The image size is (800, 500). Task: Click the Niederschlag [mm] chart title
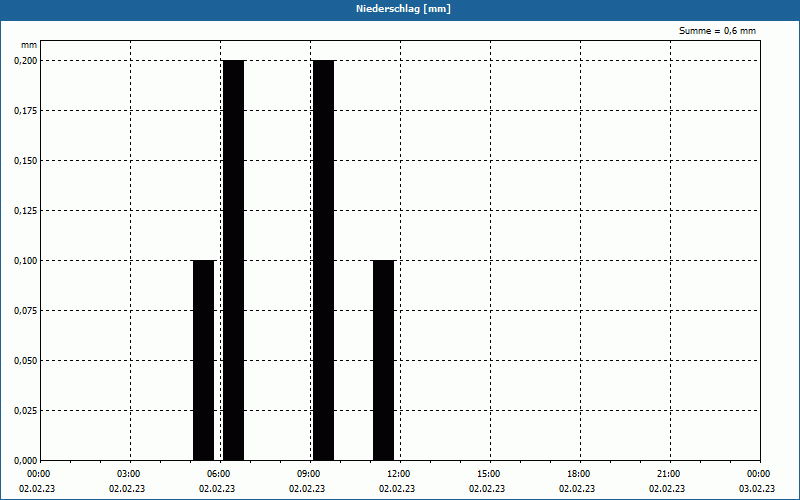pyautogui.click(x=403, y=9)
